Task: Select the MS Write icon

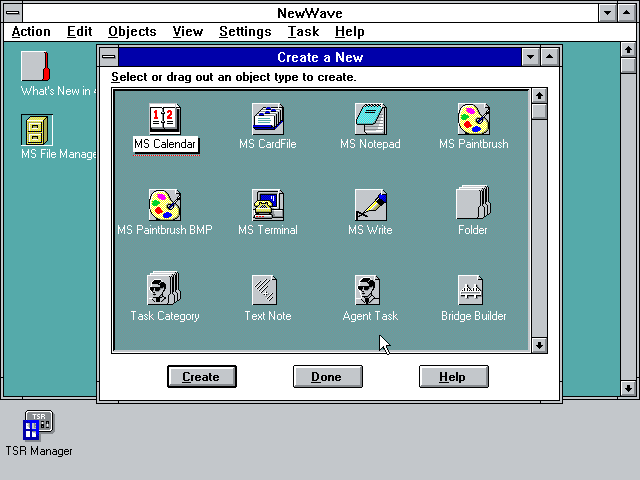Action: (x=371, y=205)
